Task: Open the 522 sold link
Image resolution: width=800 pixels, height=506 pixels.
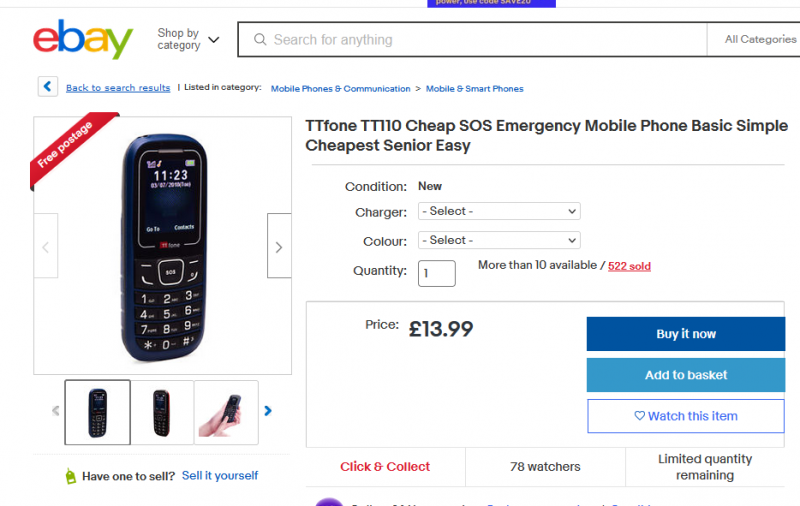Action: coord(630,266)
